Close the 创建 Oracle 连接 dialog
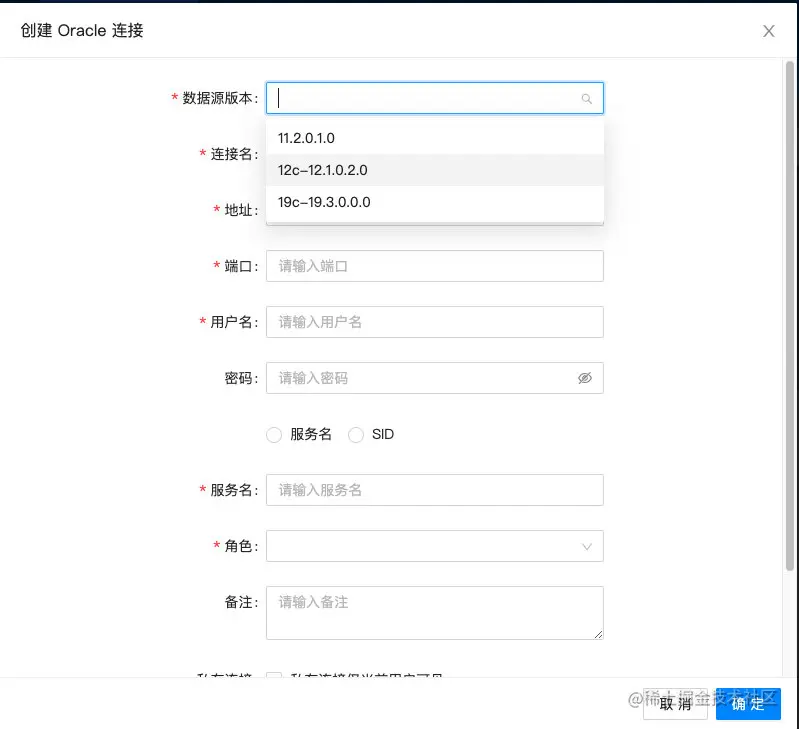799x729 pixels. [x=768, y=31]
